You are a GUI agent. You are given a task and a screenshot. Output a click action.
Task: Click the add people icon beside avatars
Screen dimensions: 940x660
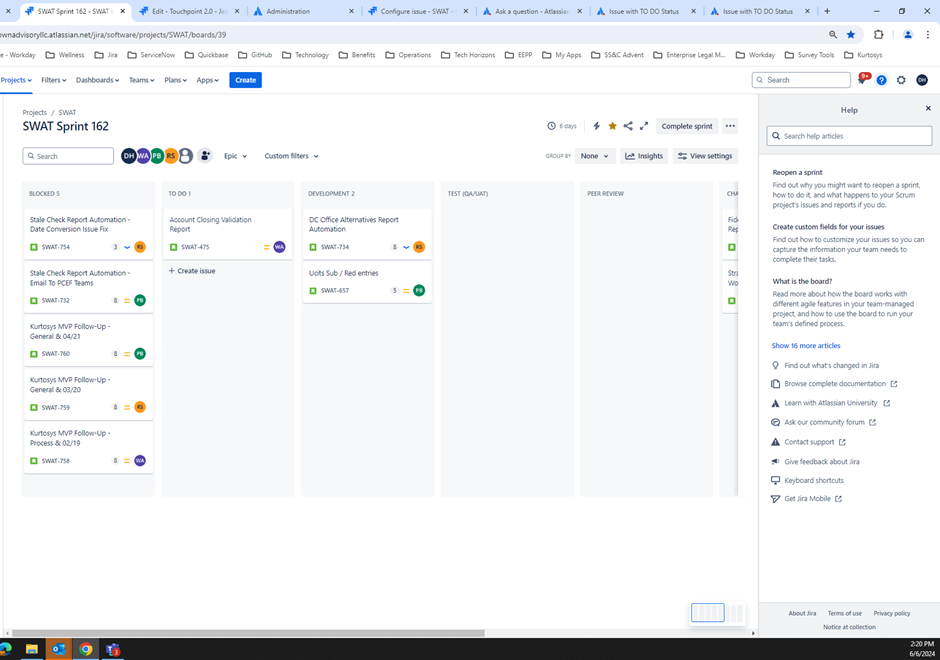click(205, 156)
